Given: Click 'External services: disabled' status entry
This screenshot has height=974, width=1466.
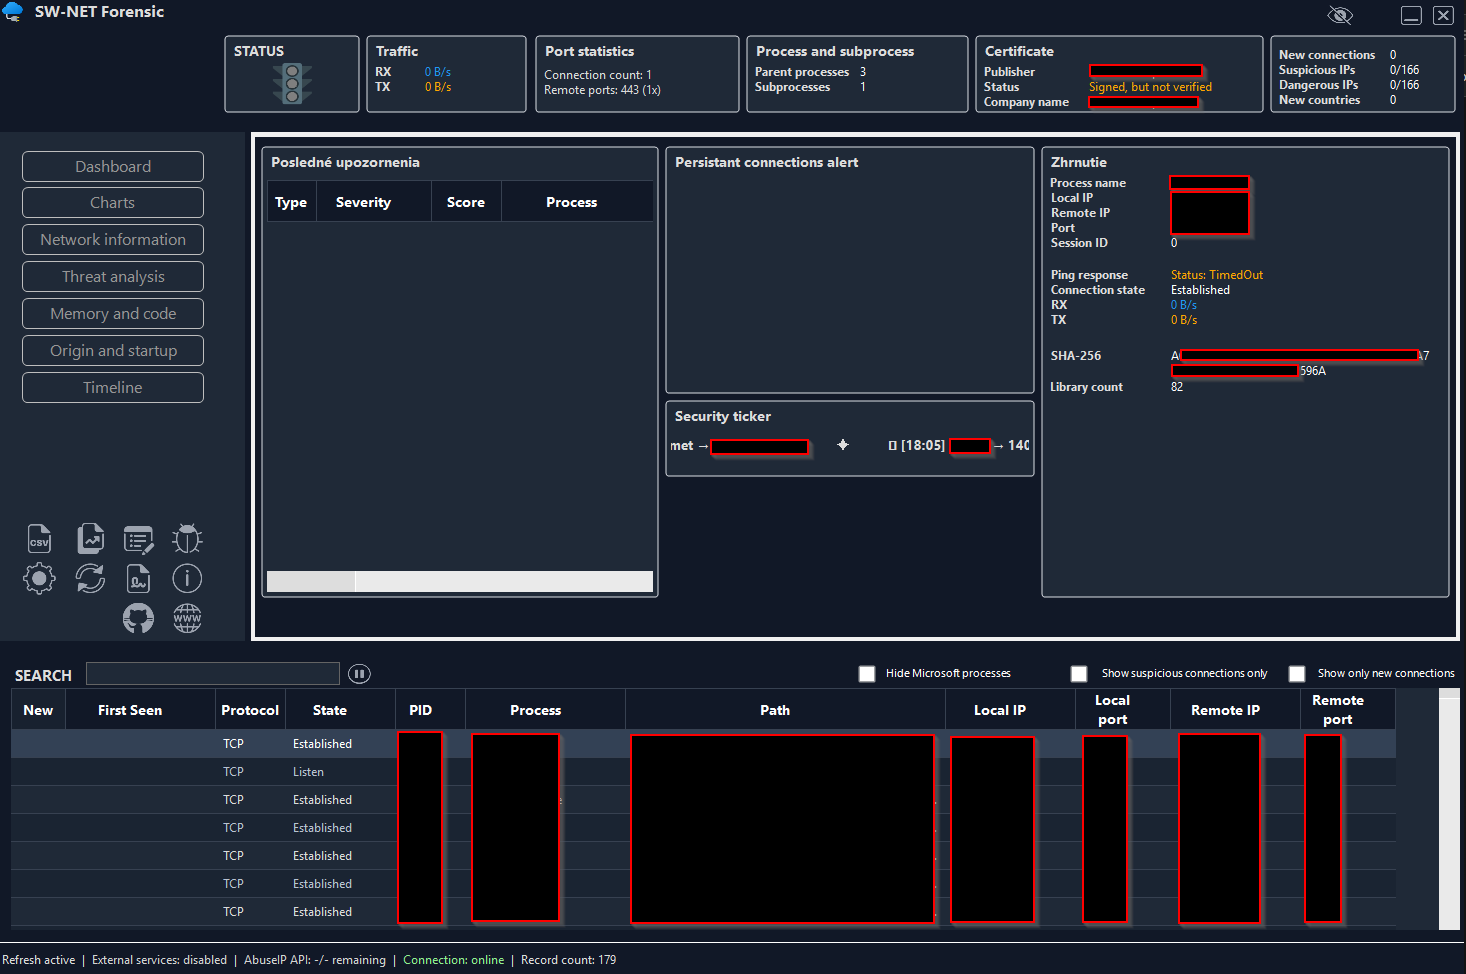Looking at the screenshot, I should (160, 960).
